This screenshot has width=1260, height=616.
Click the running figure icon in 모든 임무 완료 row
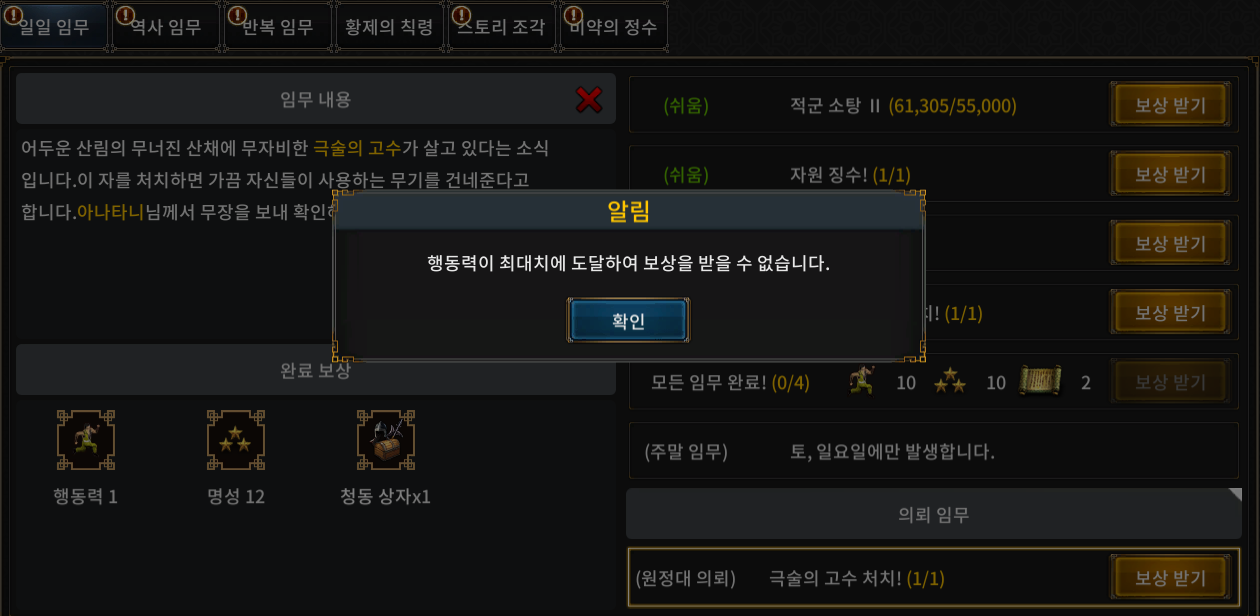click(x=861, y=381)
